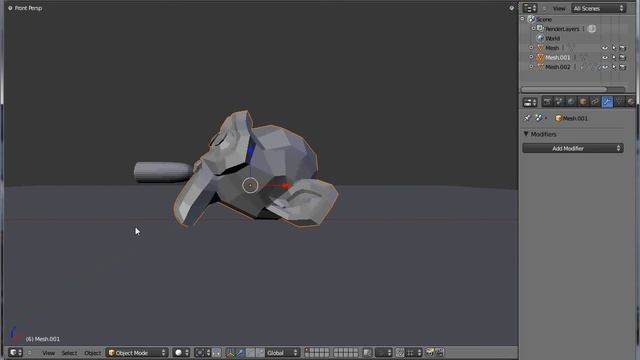Expand the Mesh.001 tree node

pyautogui.click(x=531, y=57)
